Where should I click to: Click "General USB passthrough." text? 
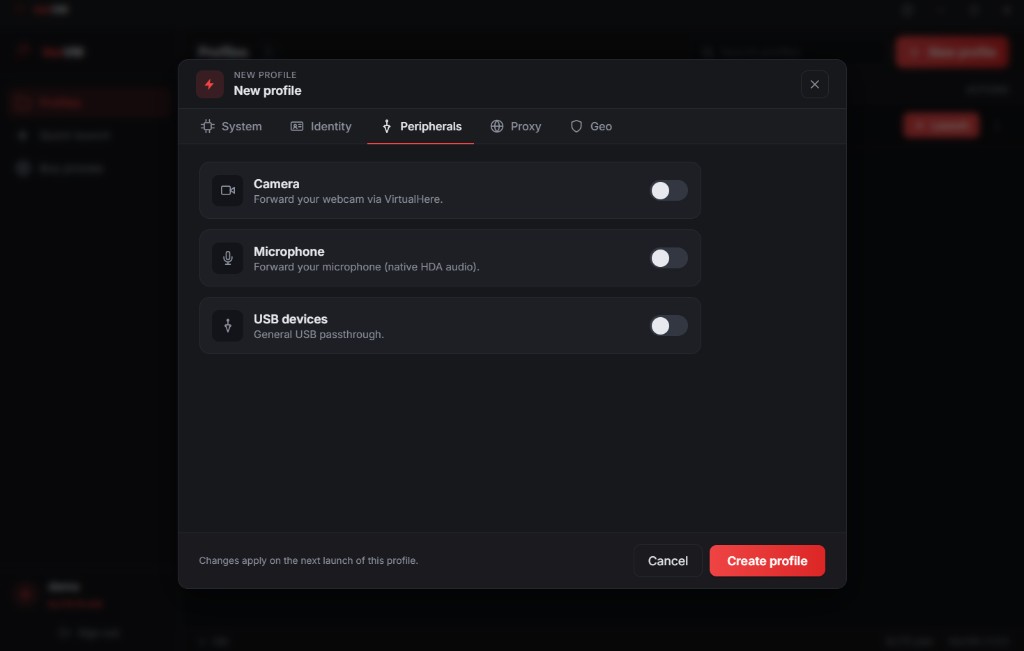coord(319,334)
